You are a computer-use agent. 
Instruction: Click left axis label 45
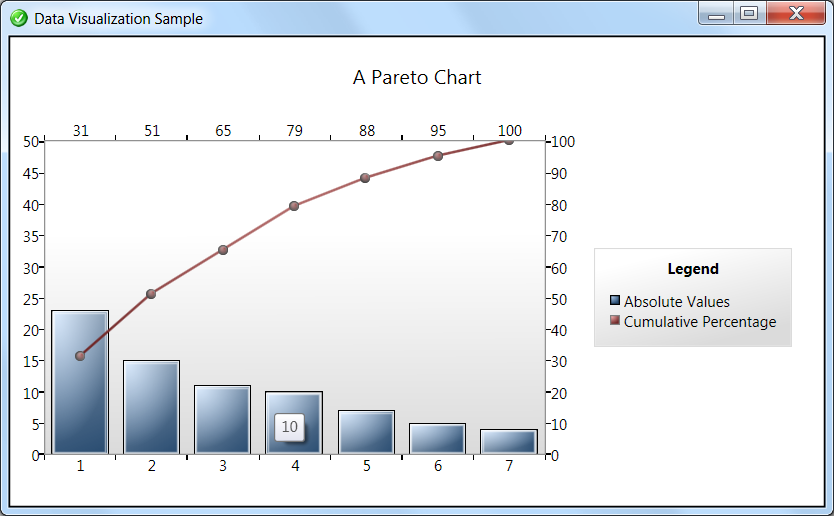pyautogui.click(x=31, y=174)
